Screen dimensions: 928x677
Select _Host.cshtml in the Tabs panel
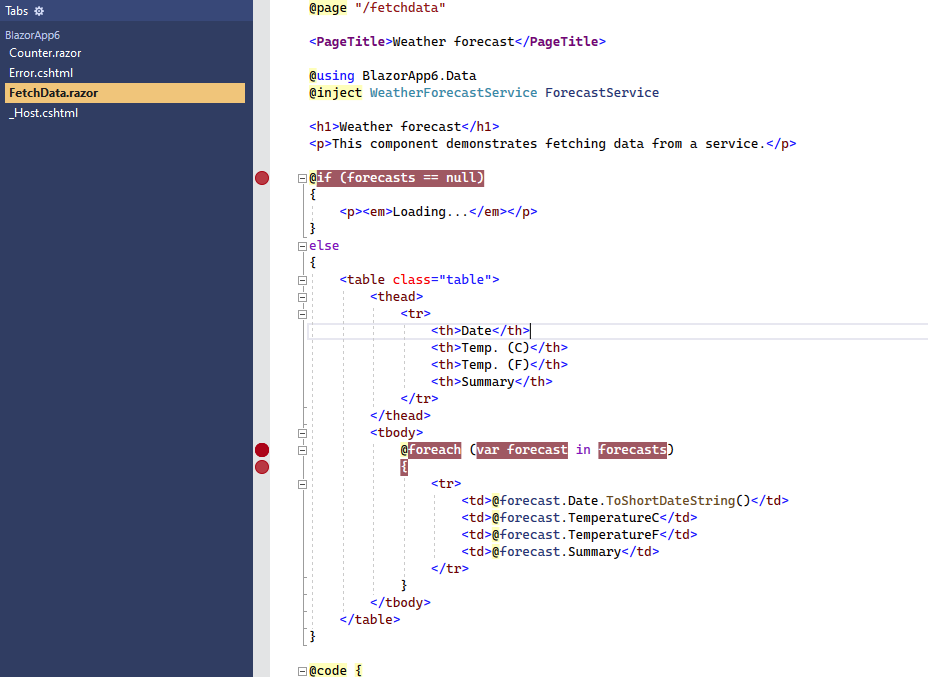42,112
